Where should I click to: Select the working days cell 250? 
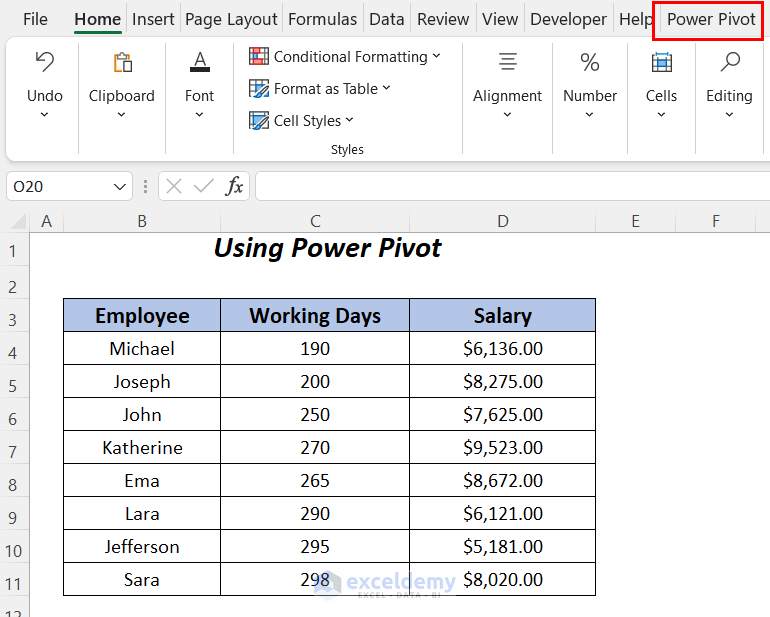pyautogui.click(x=315, y=415)
